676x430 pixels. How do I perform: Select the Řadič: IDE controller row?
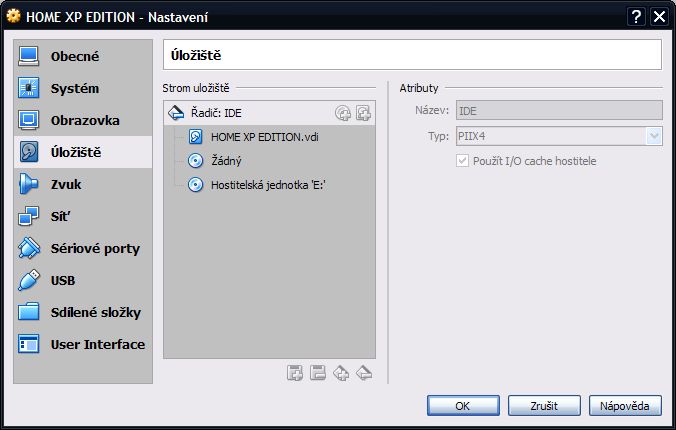pos(269,113)
